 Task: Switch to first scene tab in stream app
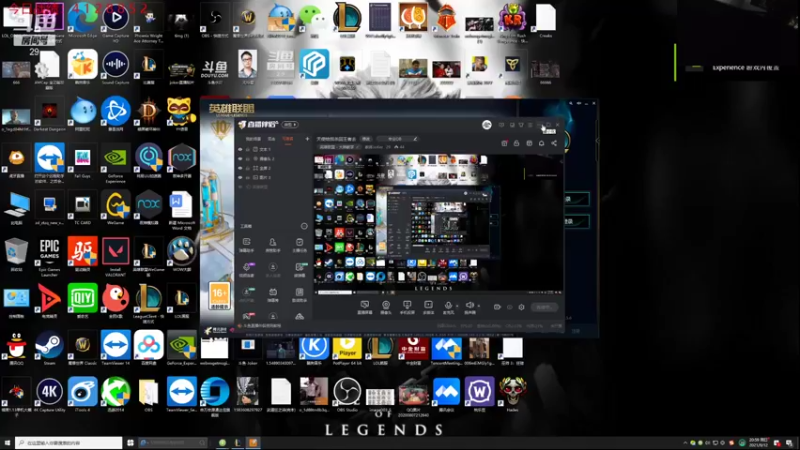pos(253,139)
